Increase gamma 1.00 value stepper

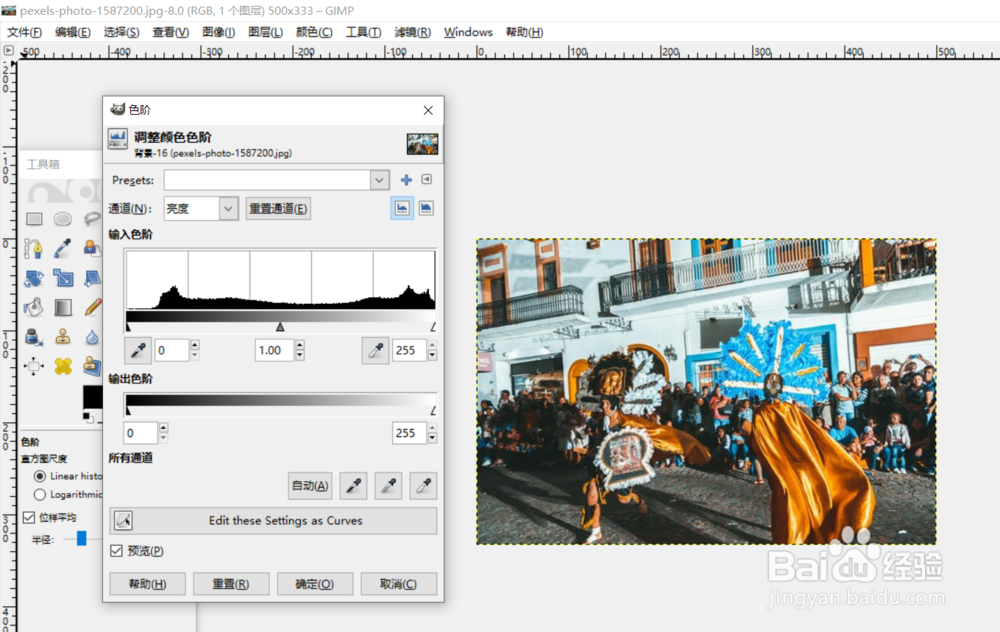pyautogui.click(x=300, y=345)
